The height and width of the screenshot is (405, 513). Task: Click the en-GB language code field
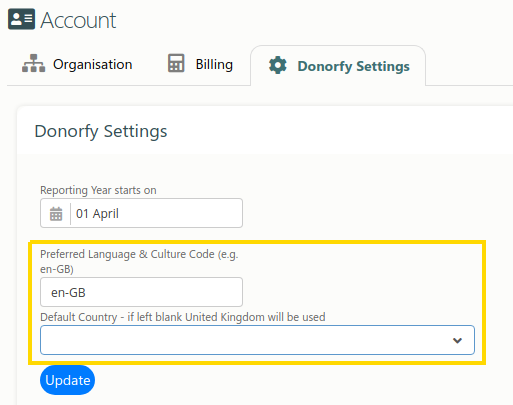click(x=141, y=292)
